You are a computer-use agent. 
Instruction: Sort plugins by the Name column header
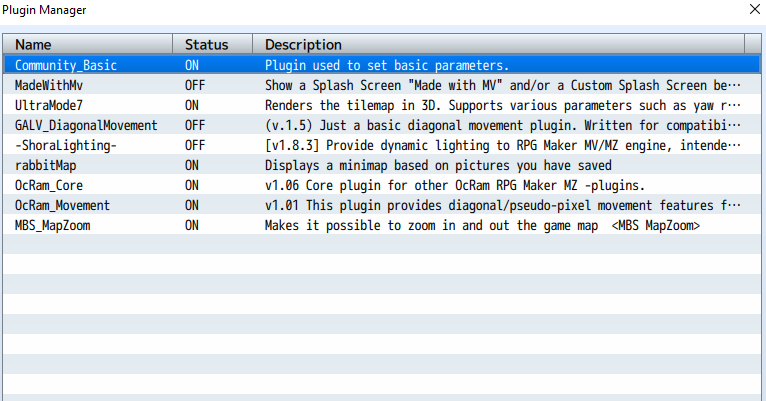(88, 44)
